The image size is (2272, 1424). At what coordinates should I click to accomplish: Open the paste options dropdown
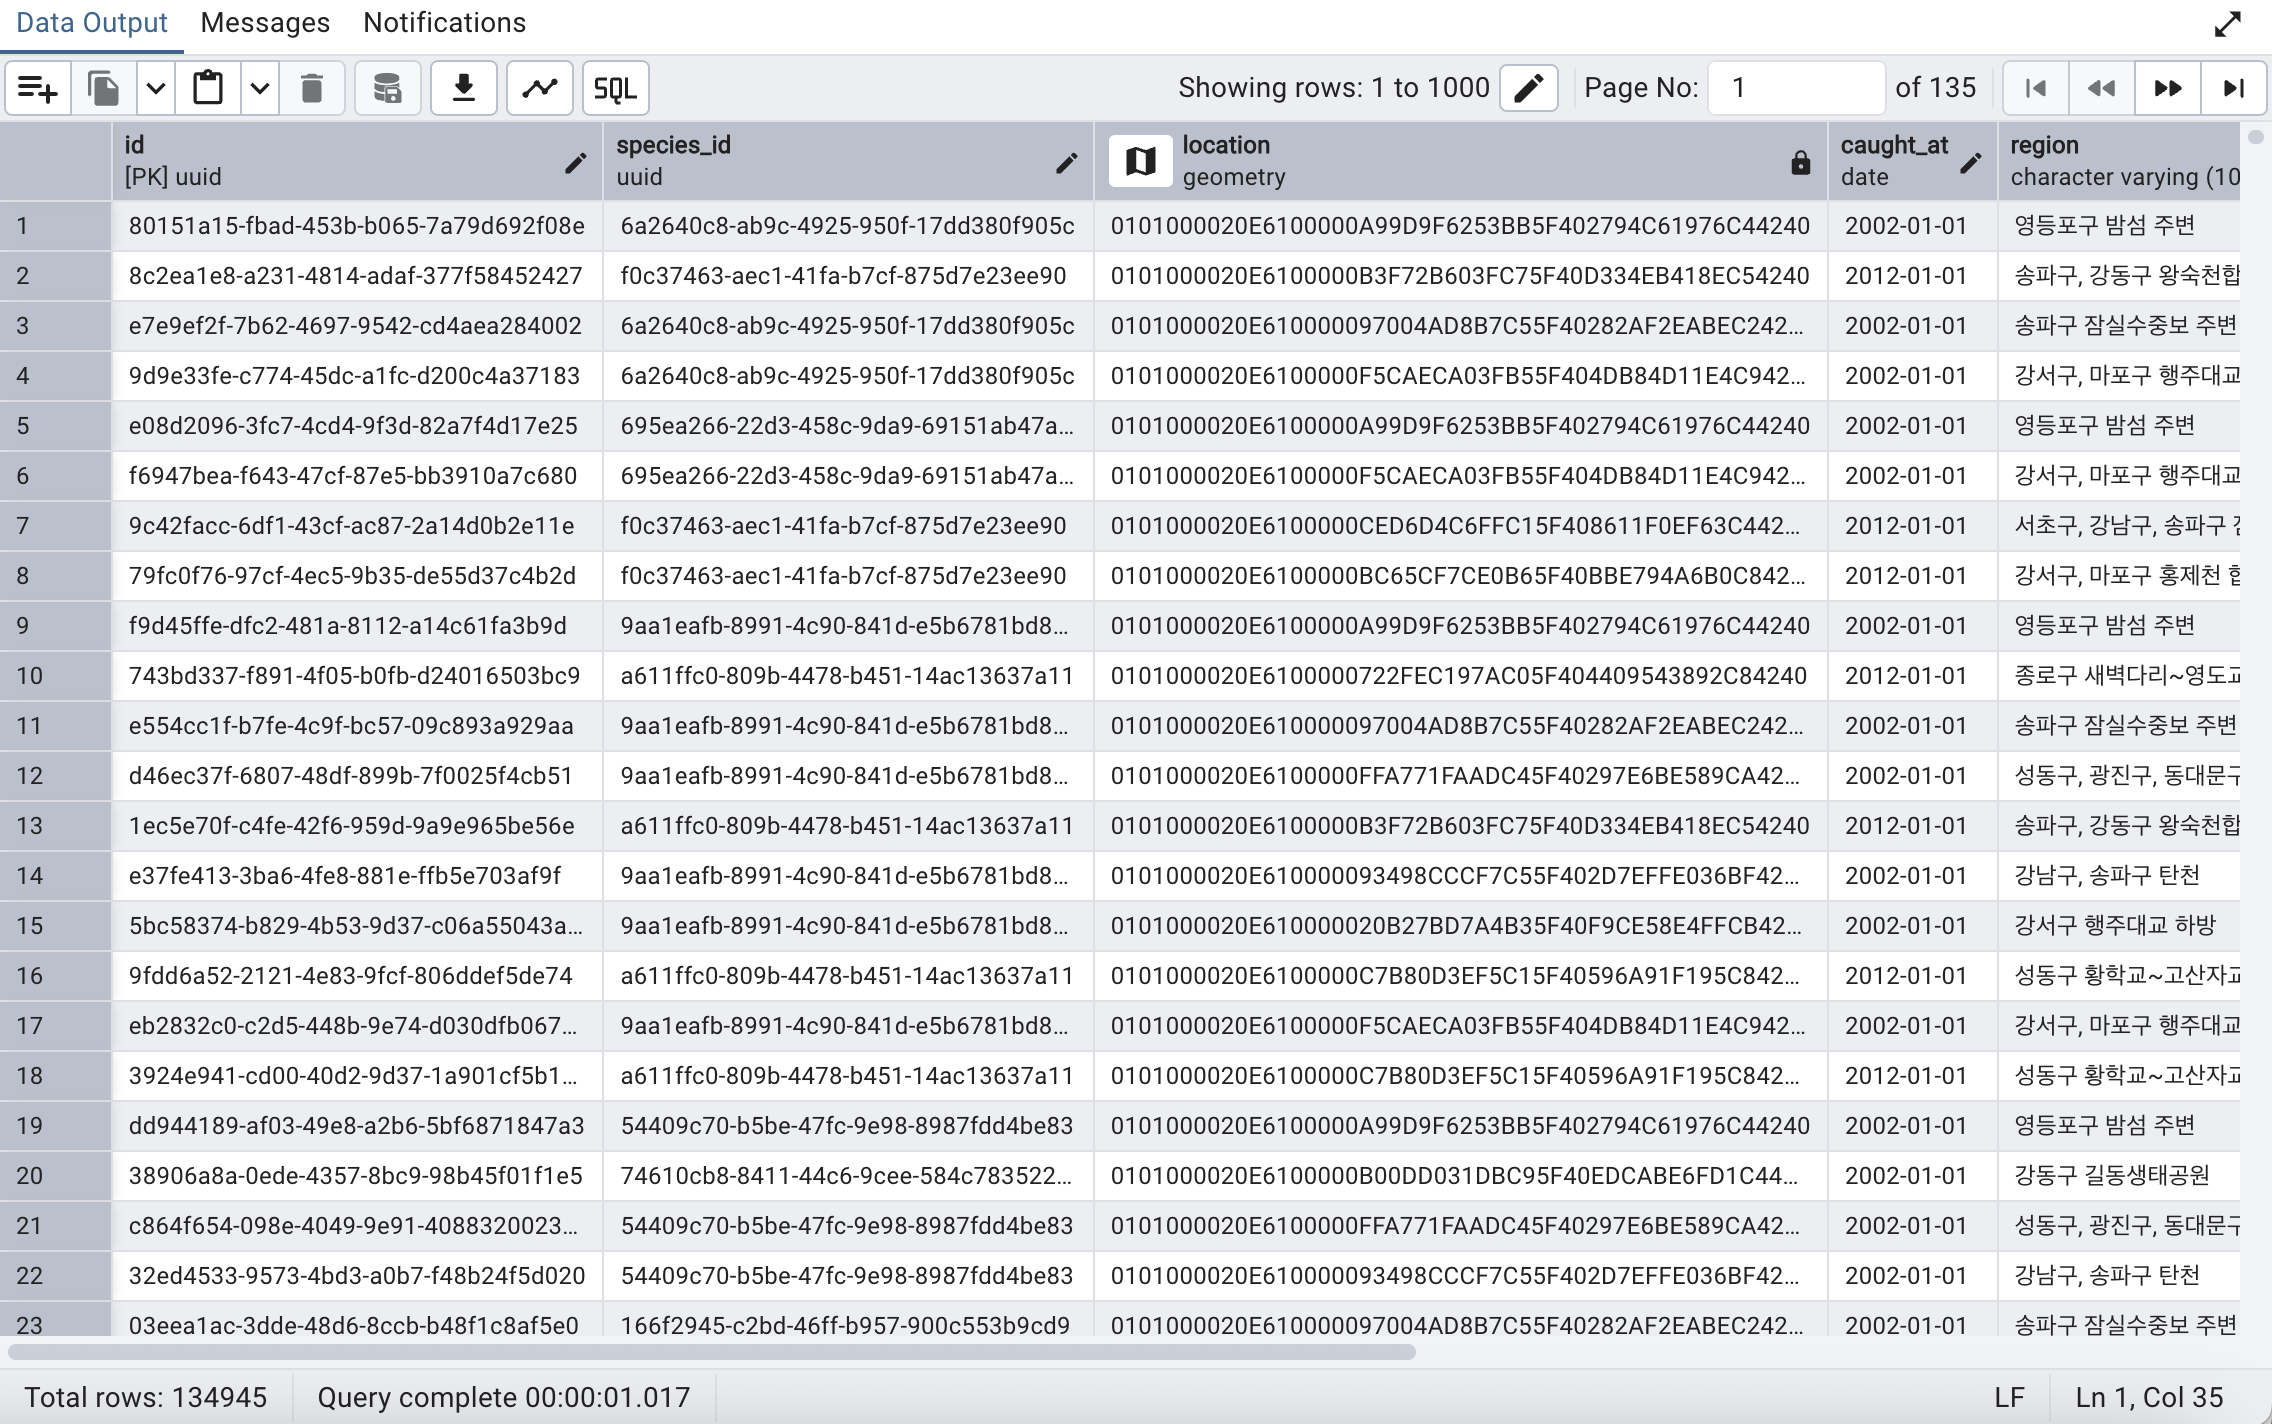259,88
